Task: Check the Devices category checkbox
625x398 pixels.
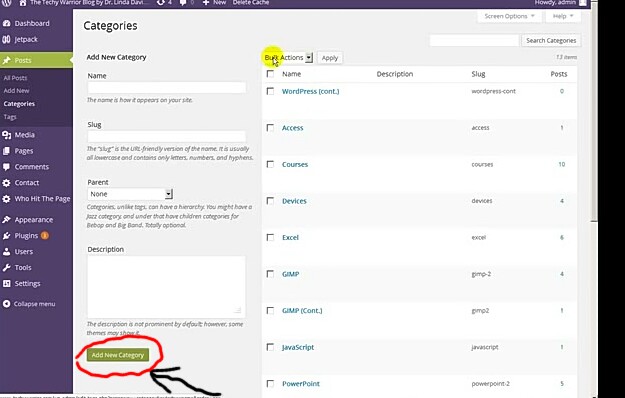Action: pyautogui.click(x=270, y=201)
